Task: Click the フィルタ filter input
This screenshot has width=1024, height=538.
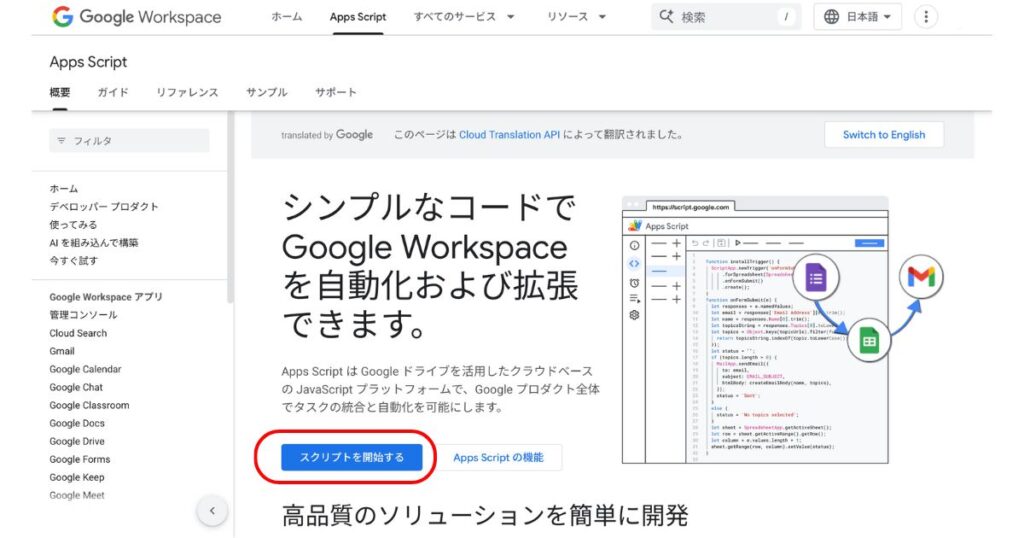Action: [x=129, y=140]
